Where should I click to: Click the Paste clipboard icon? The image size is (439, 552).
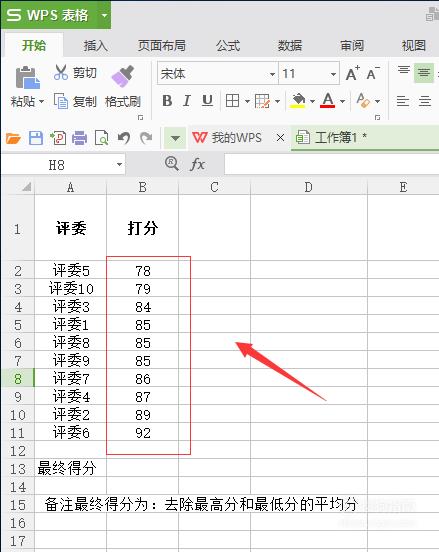pos(27,77)
